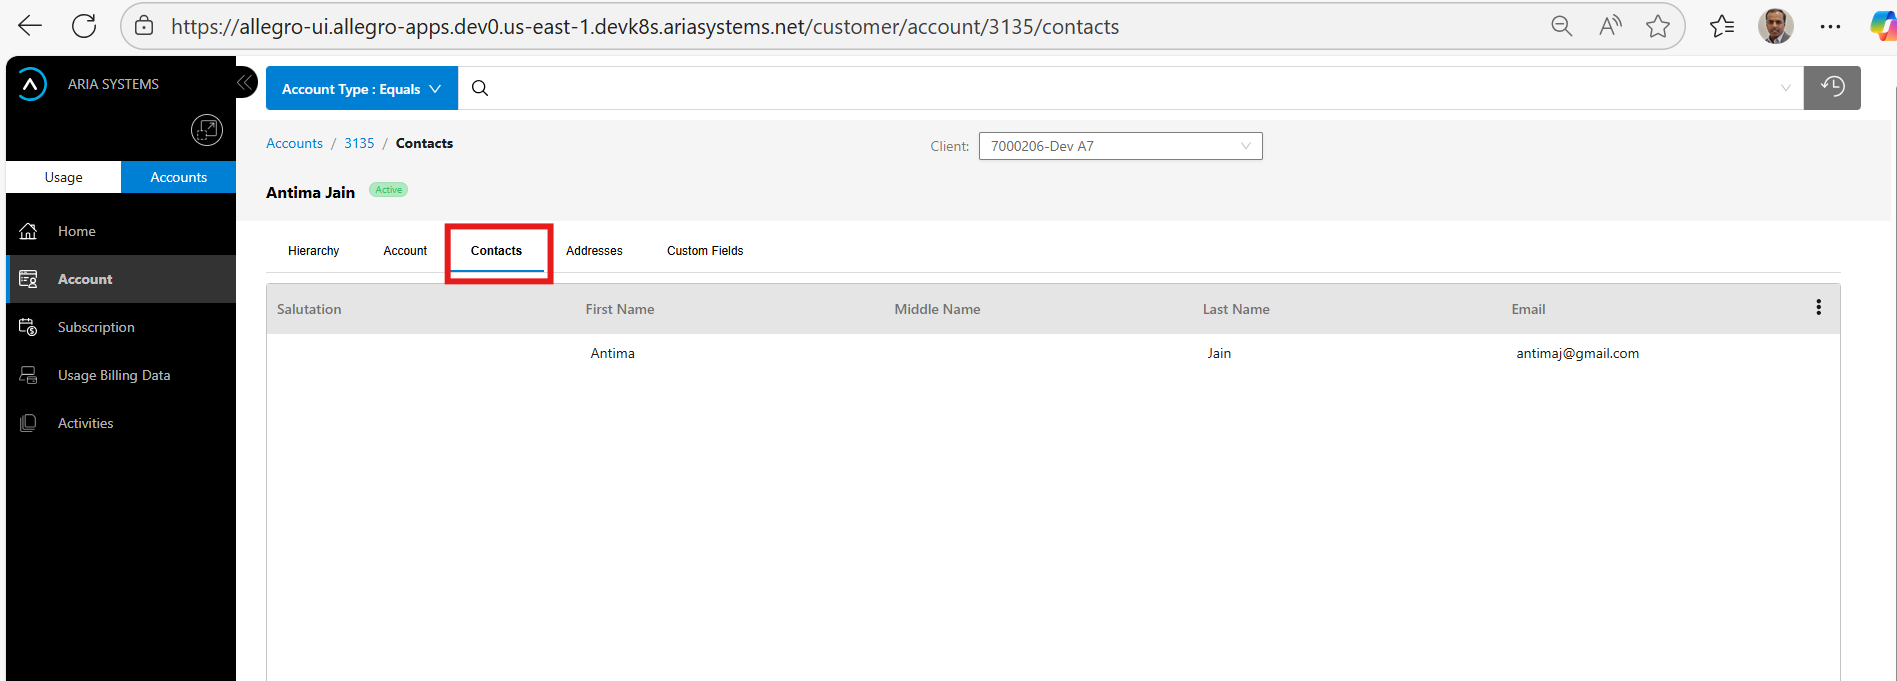The image size is (1897, 681).
Task: Open the Client selector dropdown
Action: click(x=1120, y=146)
